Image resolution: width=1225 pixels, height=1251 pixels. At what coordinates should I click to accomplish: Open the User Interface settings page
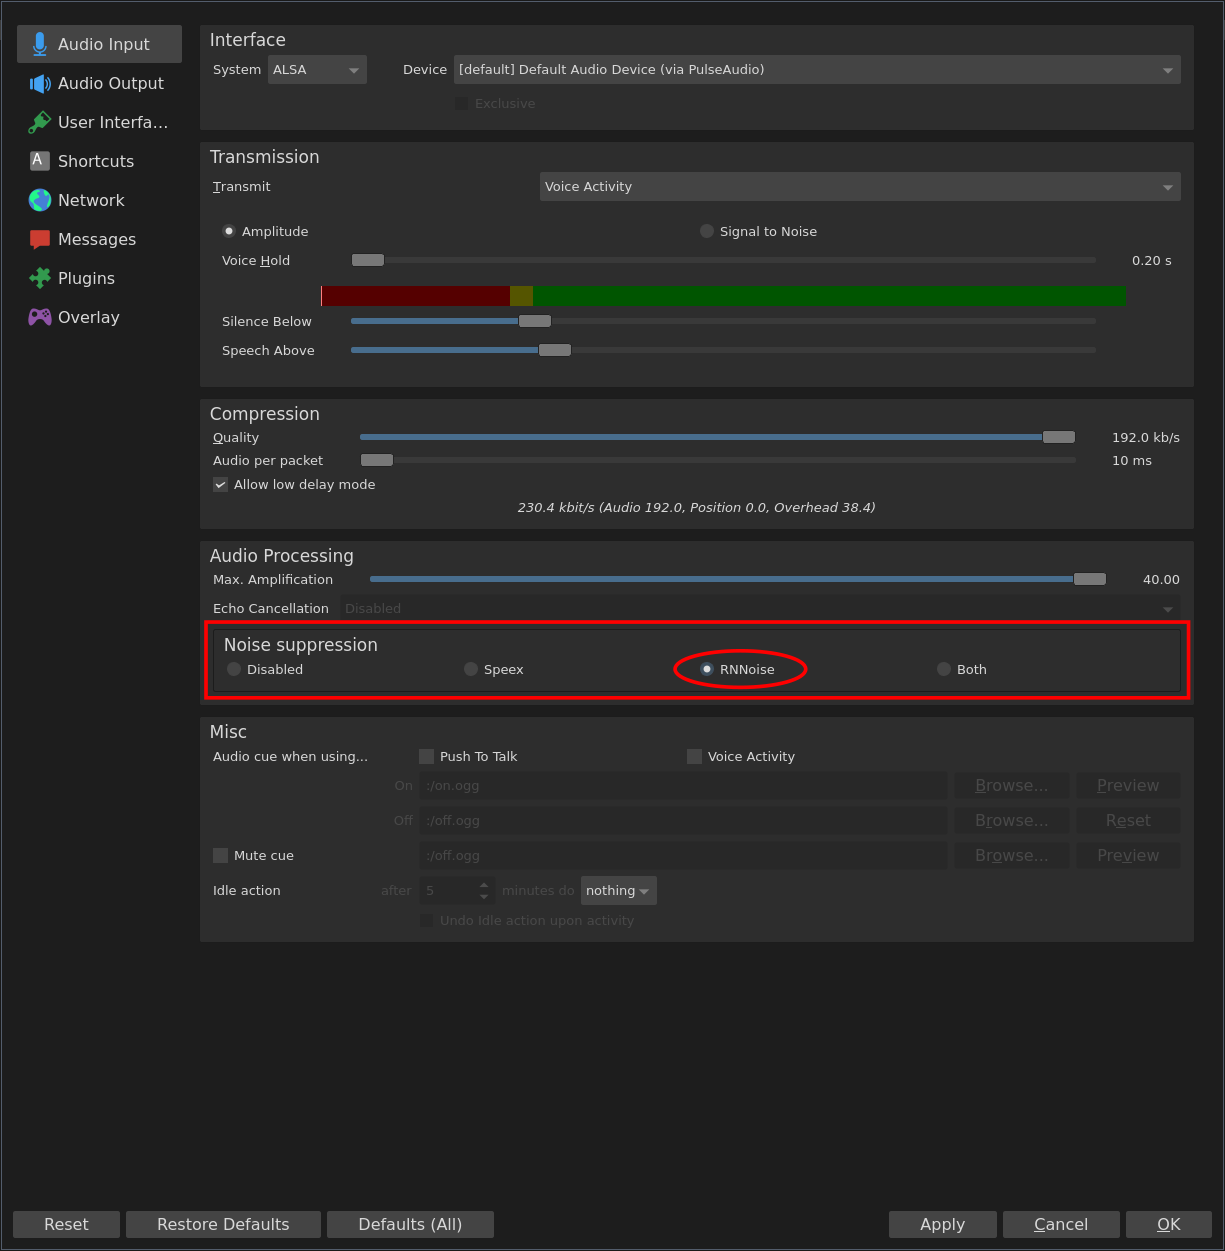98,122
